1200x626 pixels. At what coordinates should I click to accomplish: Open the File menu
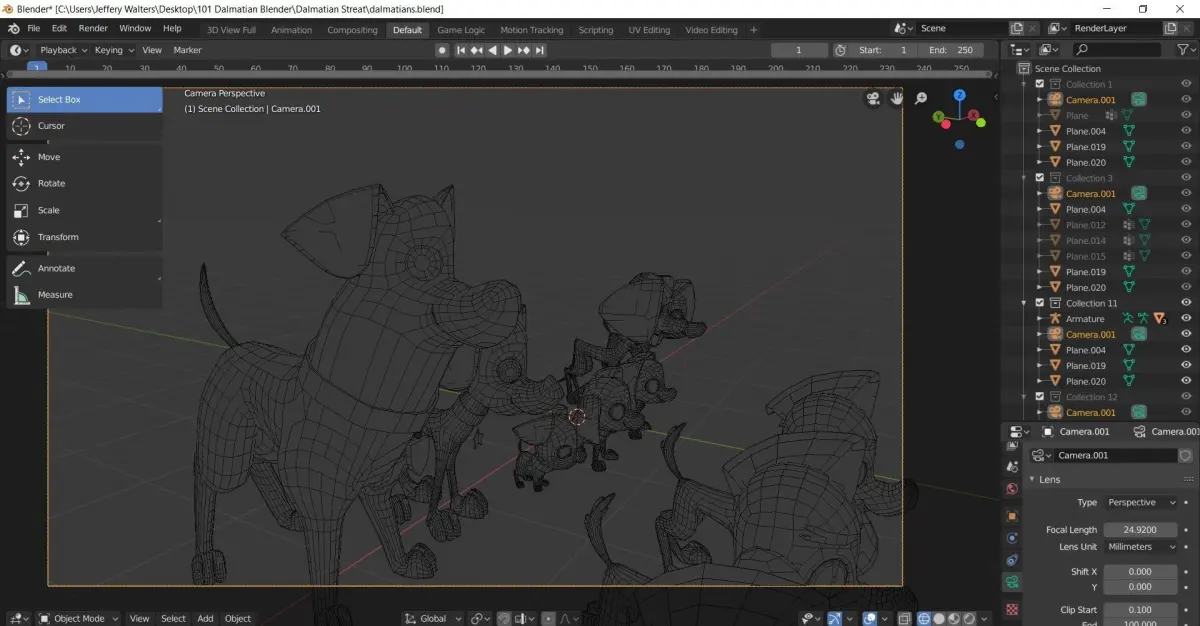coord(34,29)
